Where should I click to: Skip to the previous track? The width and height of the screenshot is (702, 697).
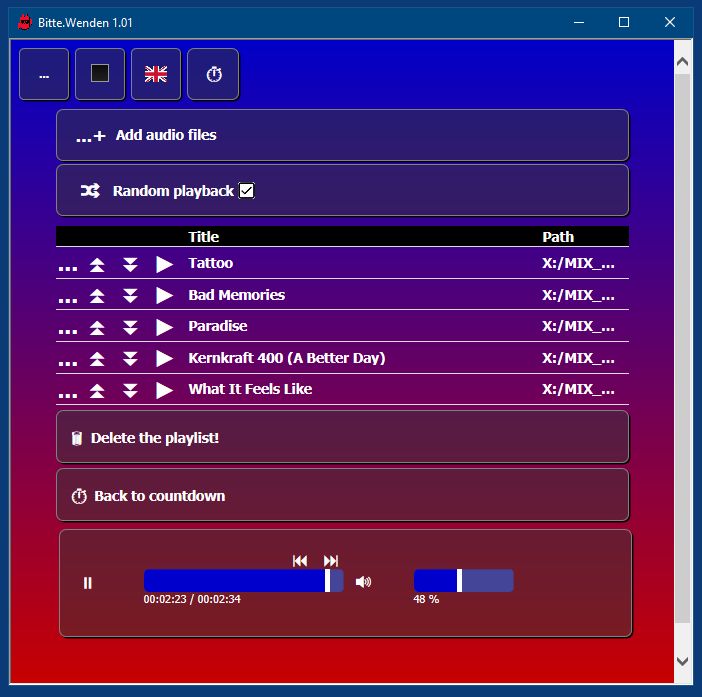(x=300, y=560)
